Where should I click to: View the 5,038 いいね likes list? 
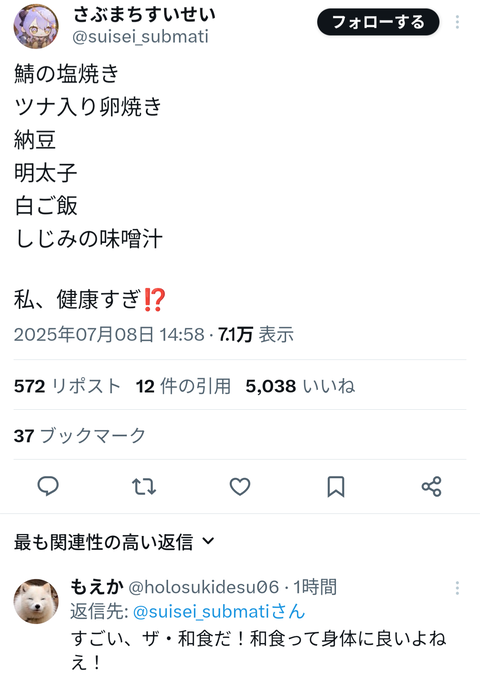[x=300, y=386]
